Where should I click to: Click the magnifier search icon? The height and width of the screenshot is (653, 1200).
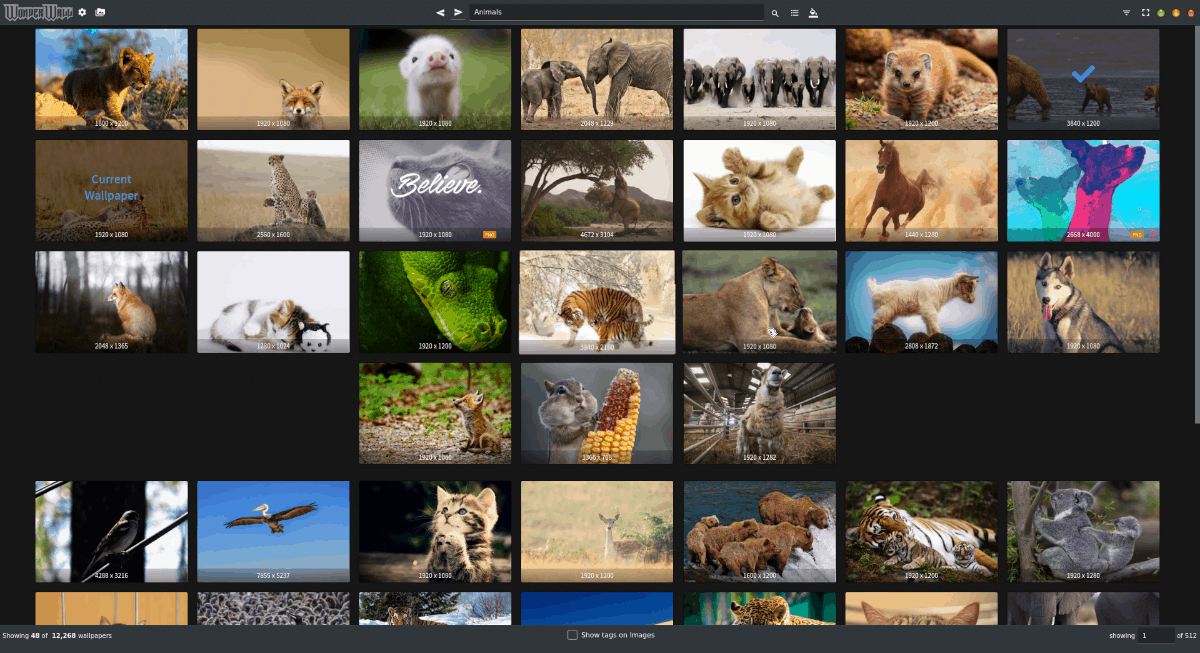tap(775, 13)
